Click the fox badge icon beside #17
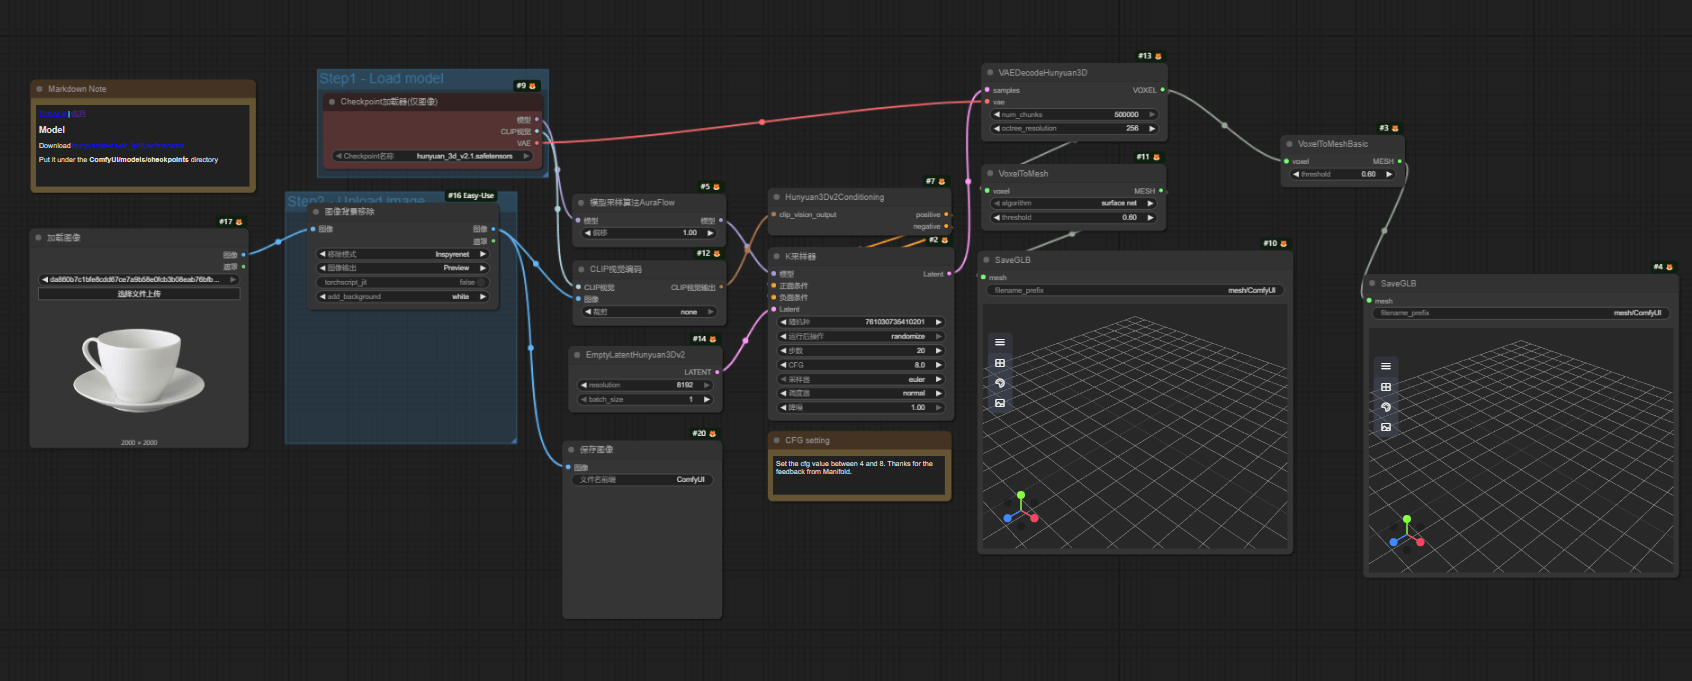Viewport: 1692px width, 681px height. click(238, 222)
